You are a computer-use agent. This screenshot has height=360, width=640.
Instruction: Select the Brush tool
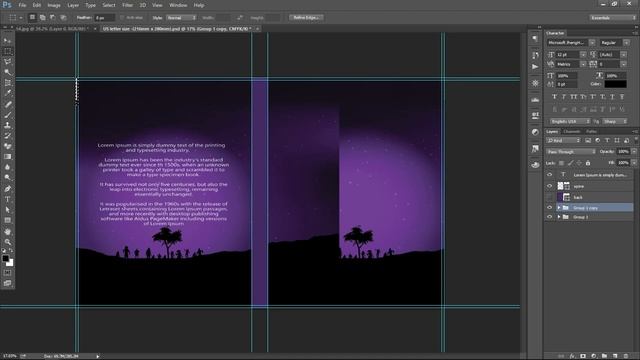pyautogui.click(x=7, y=115)
